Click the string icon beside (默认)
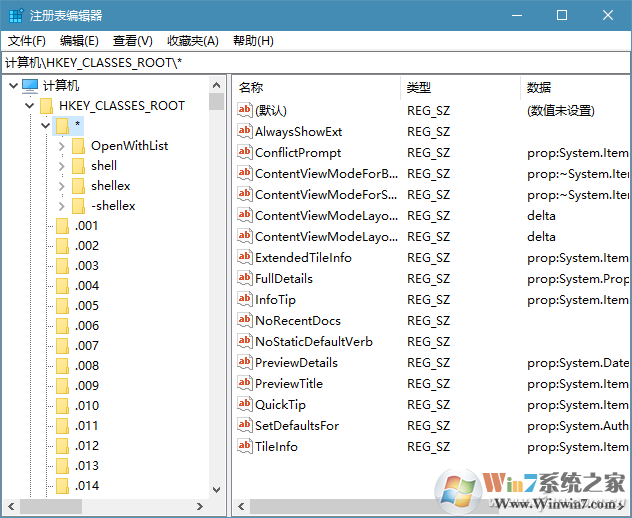The width and height of the screenshot is (632, 518). (245, 110)
